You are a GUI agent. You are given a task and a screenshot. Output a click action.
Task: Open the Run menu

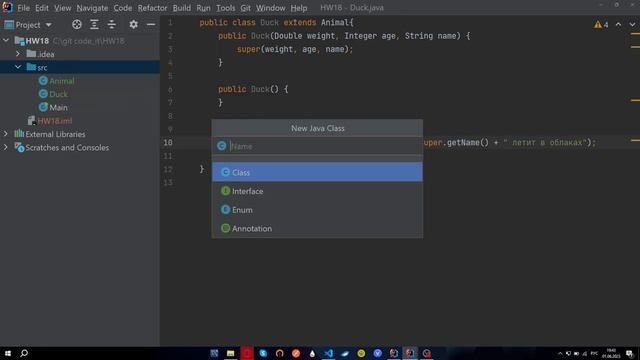203,8
